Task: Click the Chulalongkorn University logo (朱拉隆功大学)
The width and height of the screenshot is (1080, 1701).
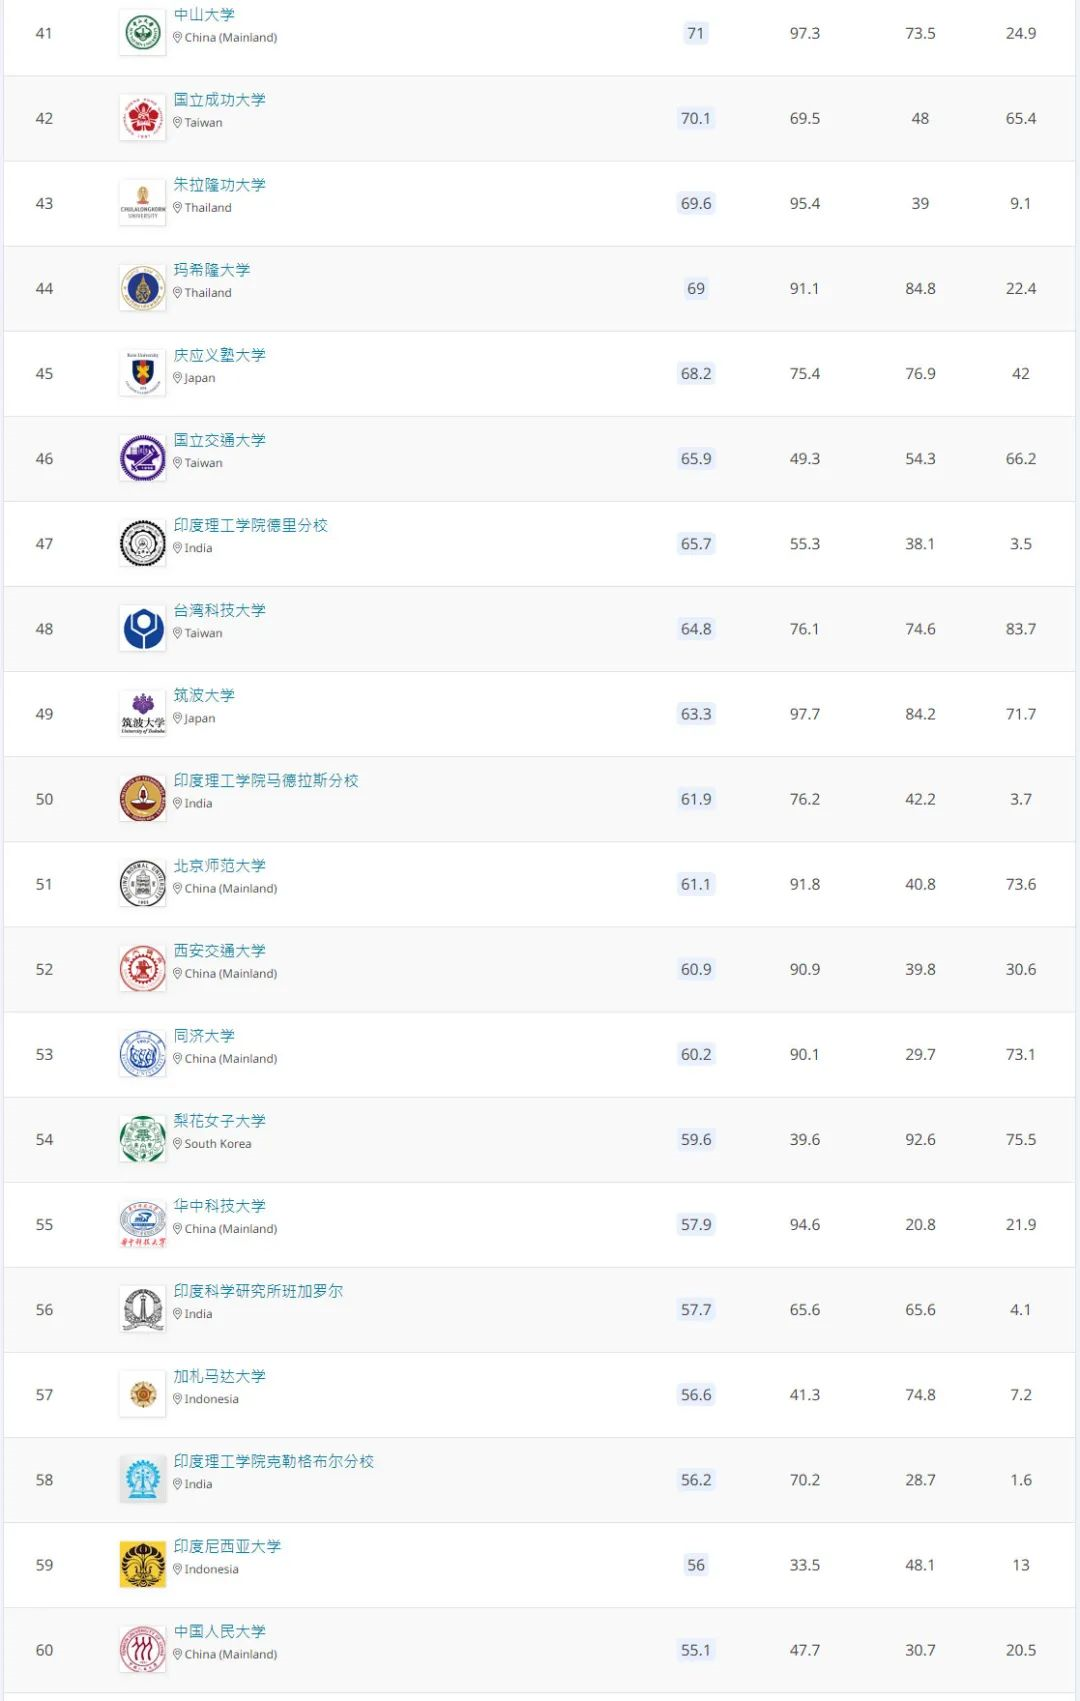Action: click(x=143, y=203)
